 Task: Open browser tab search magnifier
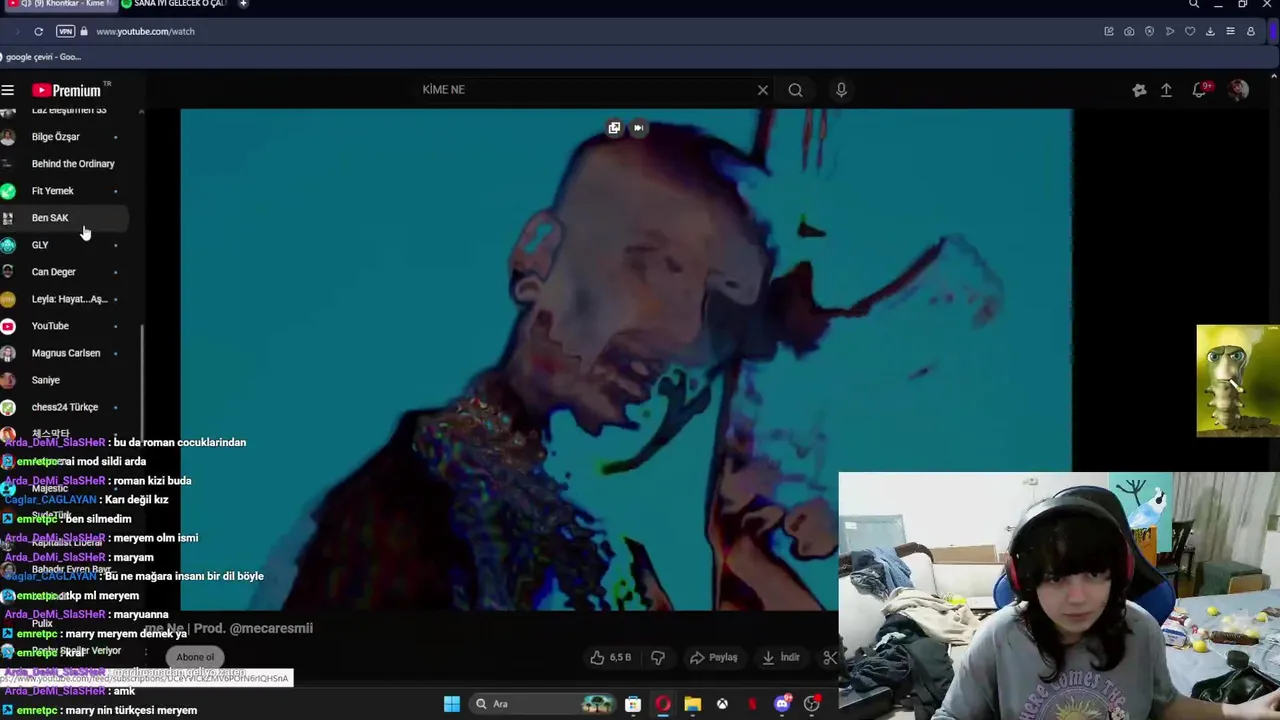pos(1194,4)
